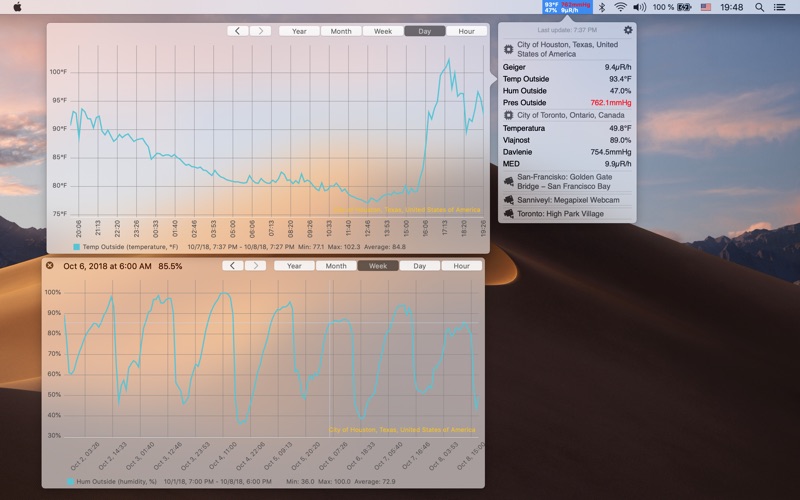Open the settings gear in weather popup
The height and width of the screenshot is (500, 800).
tap(628, 30)
